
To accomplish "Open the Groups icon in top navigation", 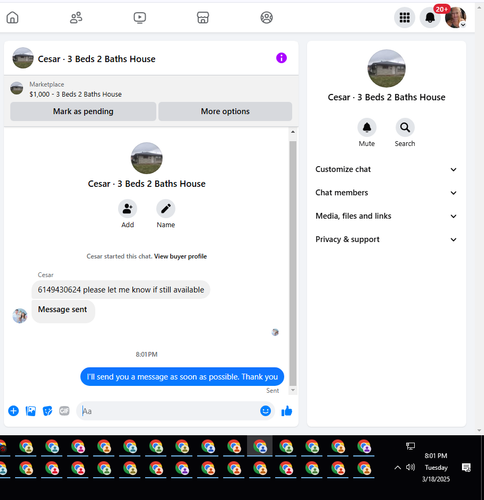I will pos(267,17).
